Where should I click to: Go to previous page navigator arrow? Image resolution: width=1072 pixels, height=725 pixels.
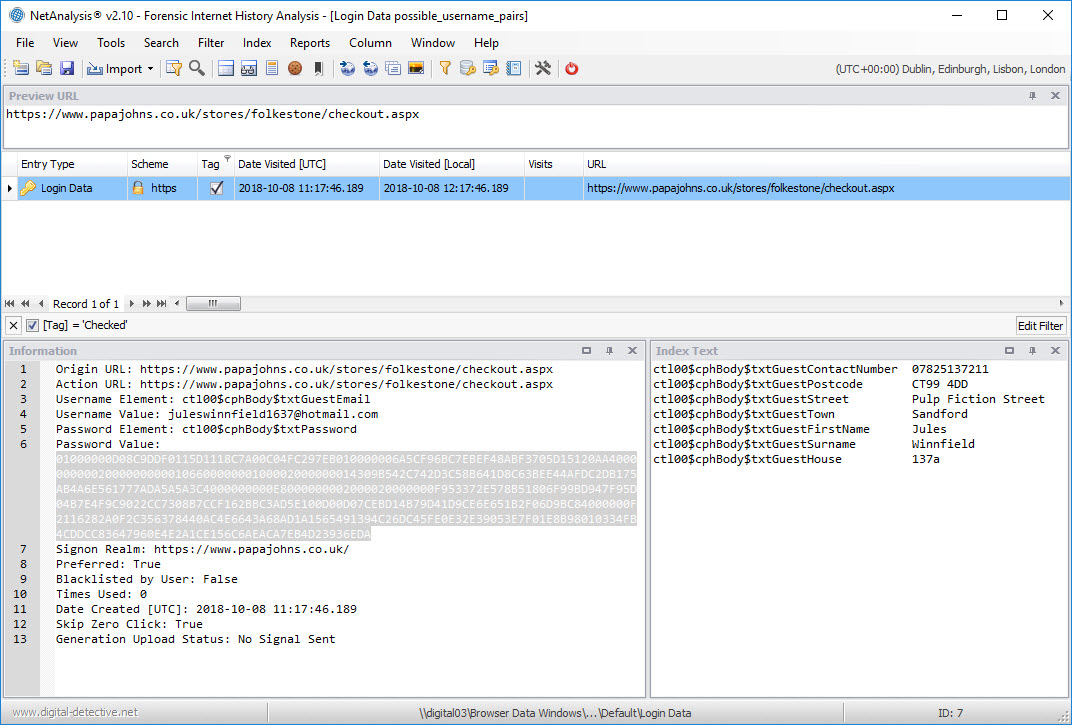[25, 304]
